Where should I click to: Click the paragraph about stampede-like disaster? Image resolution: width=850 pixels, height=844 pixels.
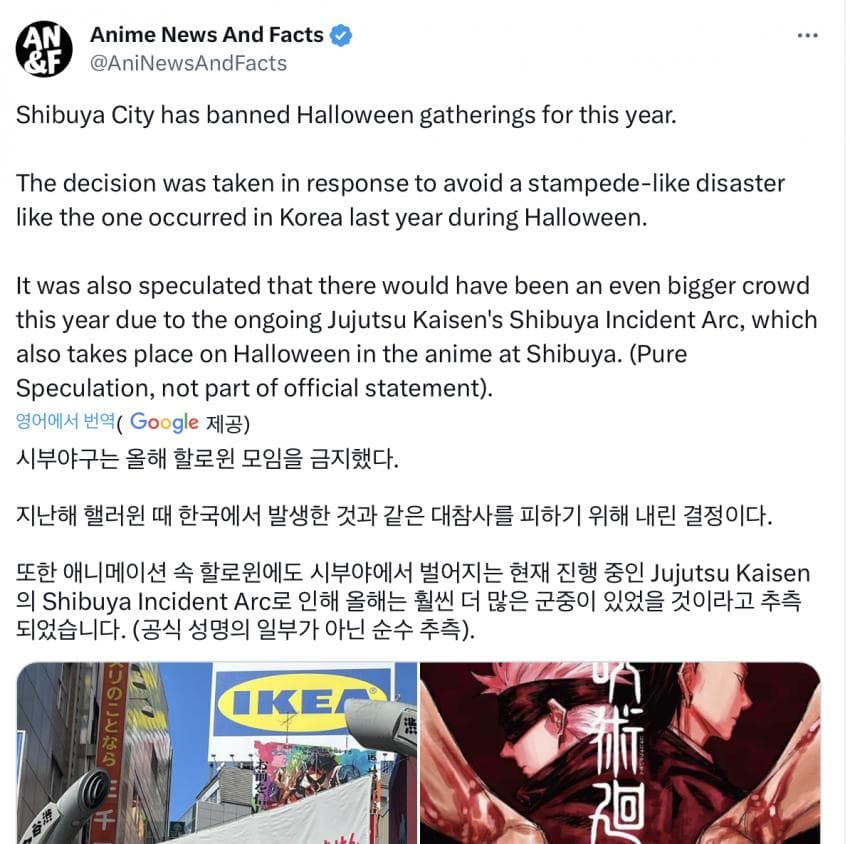(400, 200)
